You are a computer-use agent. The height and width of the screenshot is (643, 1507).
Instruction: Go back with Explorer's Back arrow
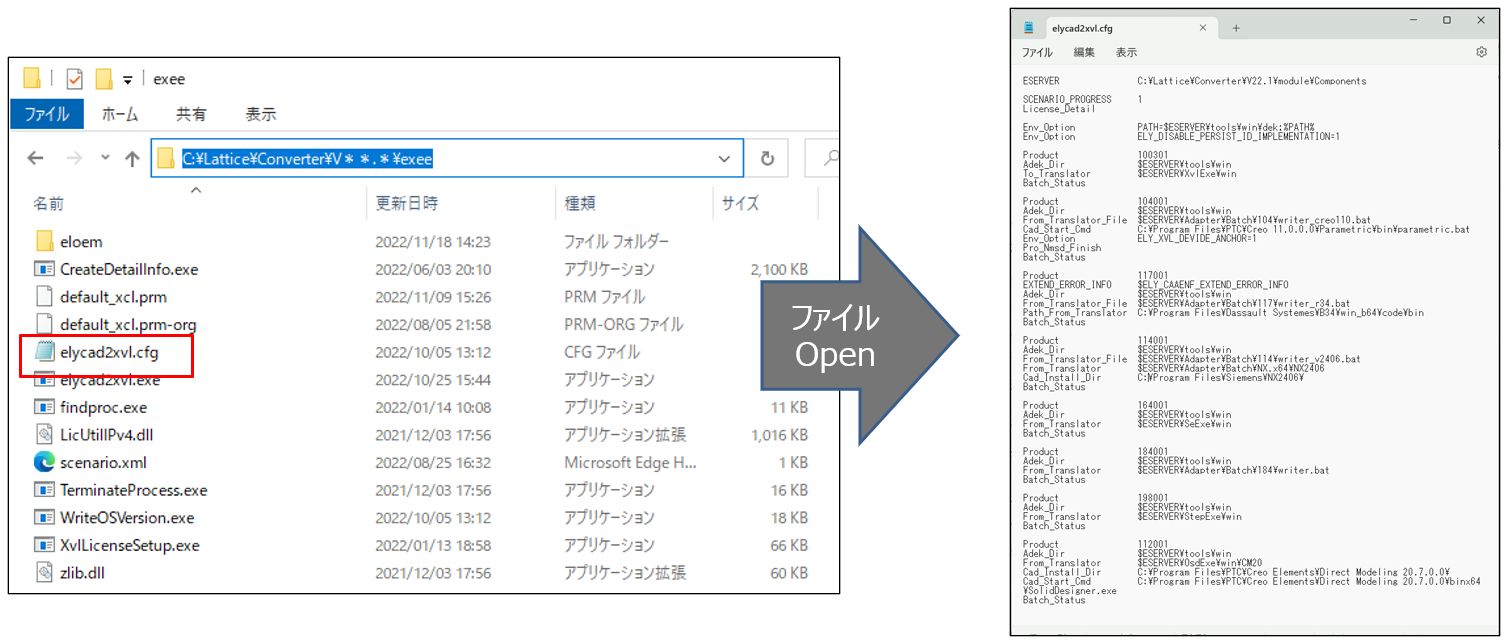tap(35, 158)
